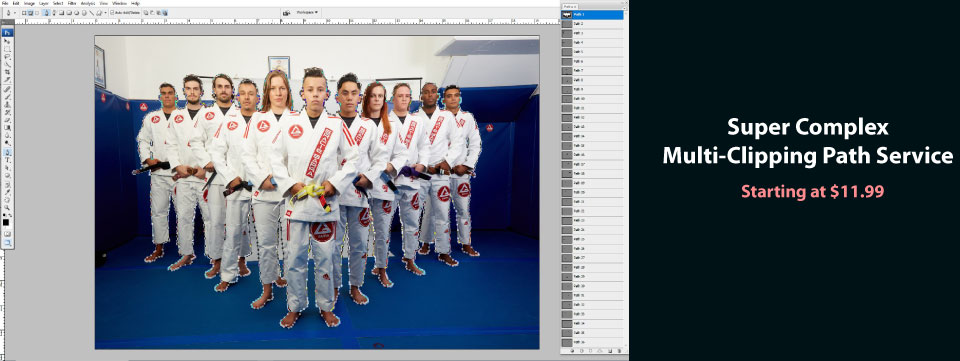Image resolution: width=960 pixels, height=361 pixels.
Task: Open the Pen tool preset picker dropdown
Action: 15,12
